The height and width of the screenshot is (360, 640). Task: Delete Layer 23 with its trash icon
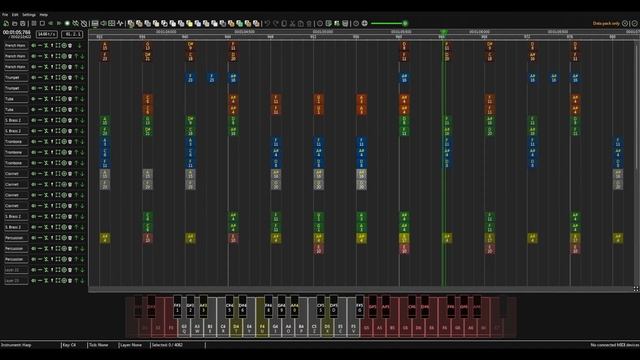click(70, 280)
